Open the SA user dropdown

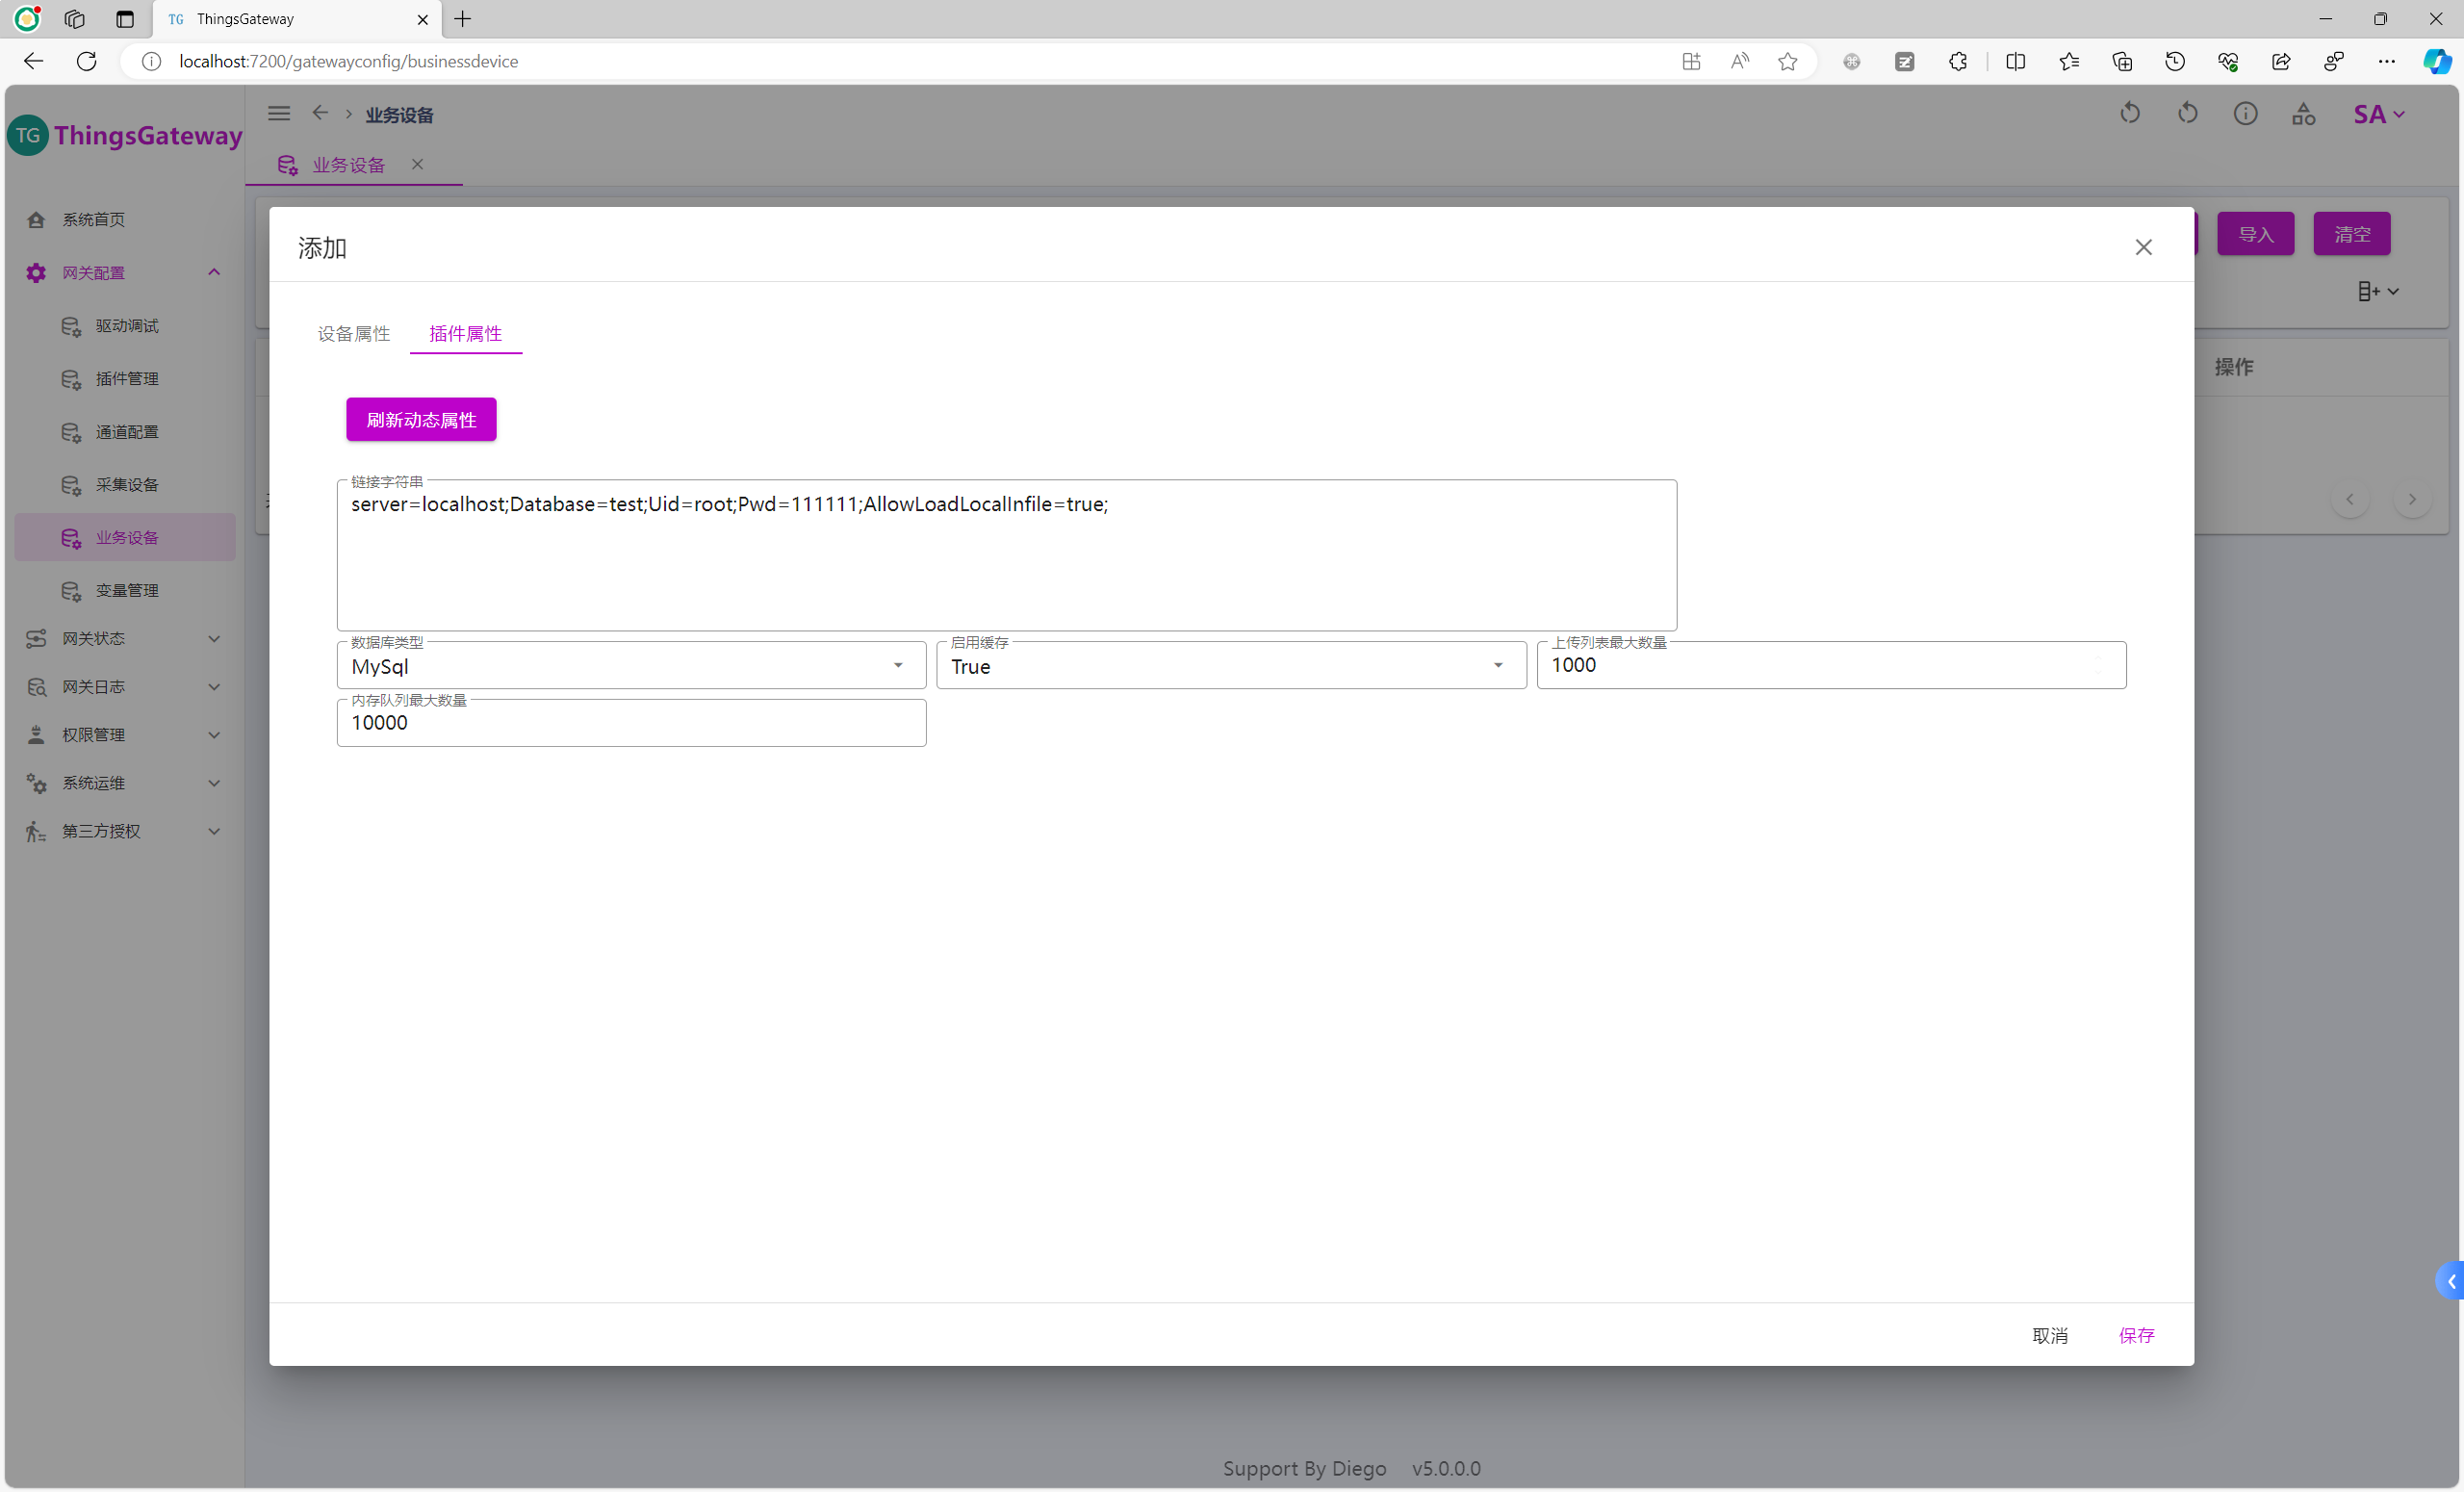(2378, 114)
